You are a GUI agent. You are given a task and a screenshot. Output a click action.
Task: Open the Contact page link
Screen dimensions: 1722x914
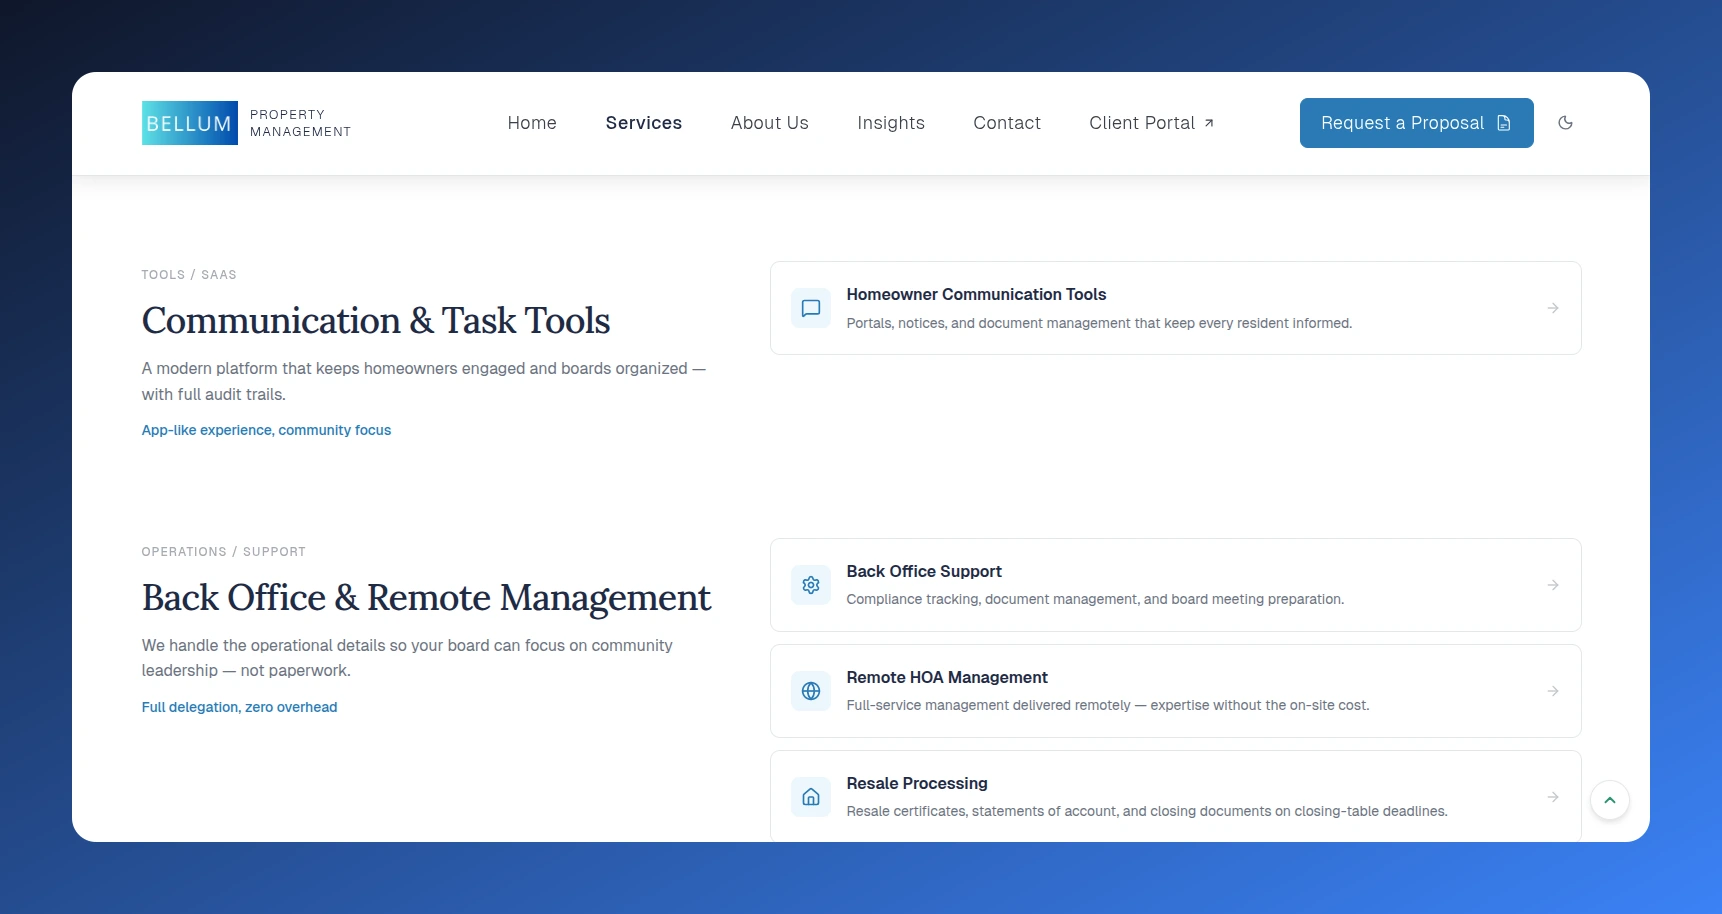[x=1007, y=123]
